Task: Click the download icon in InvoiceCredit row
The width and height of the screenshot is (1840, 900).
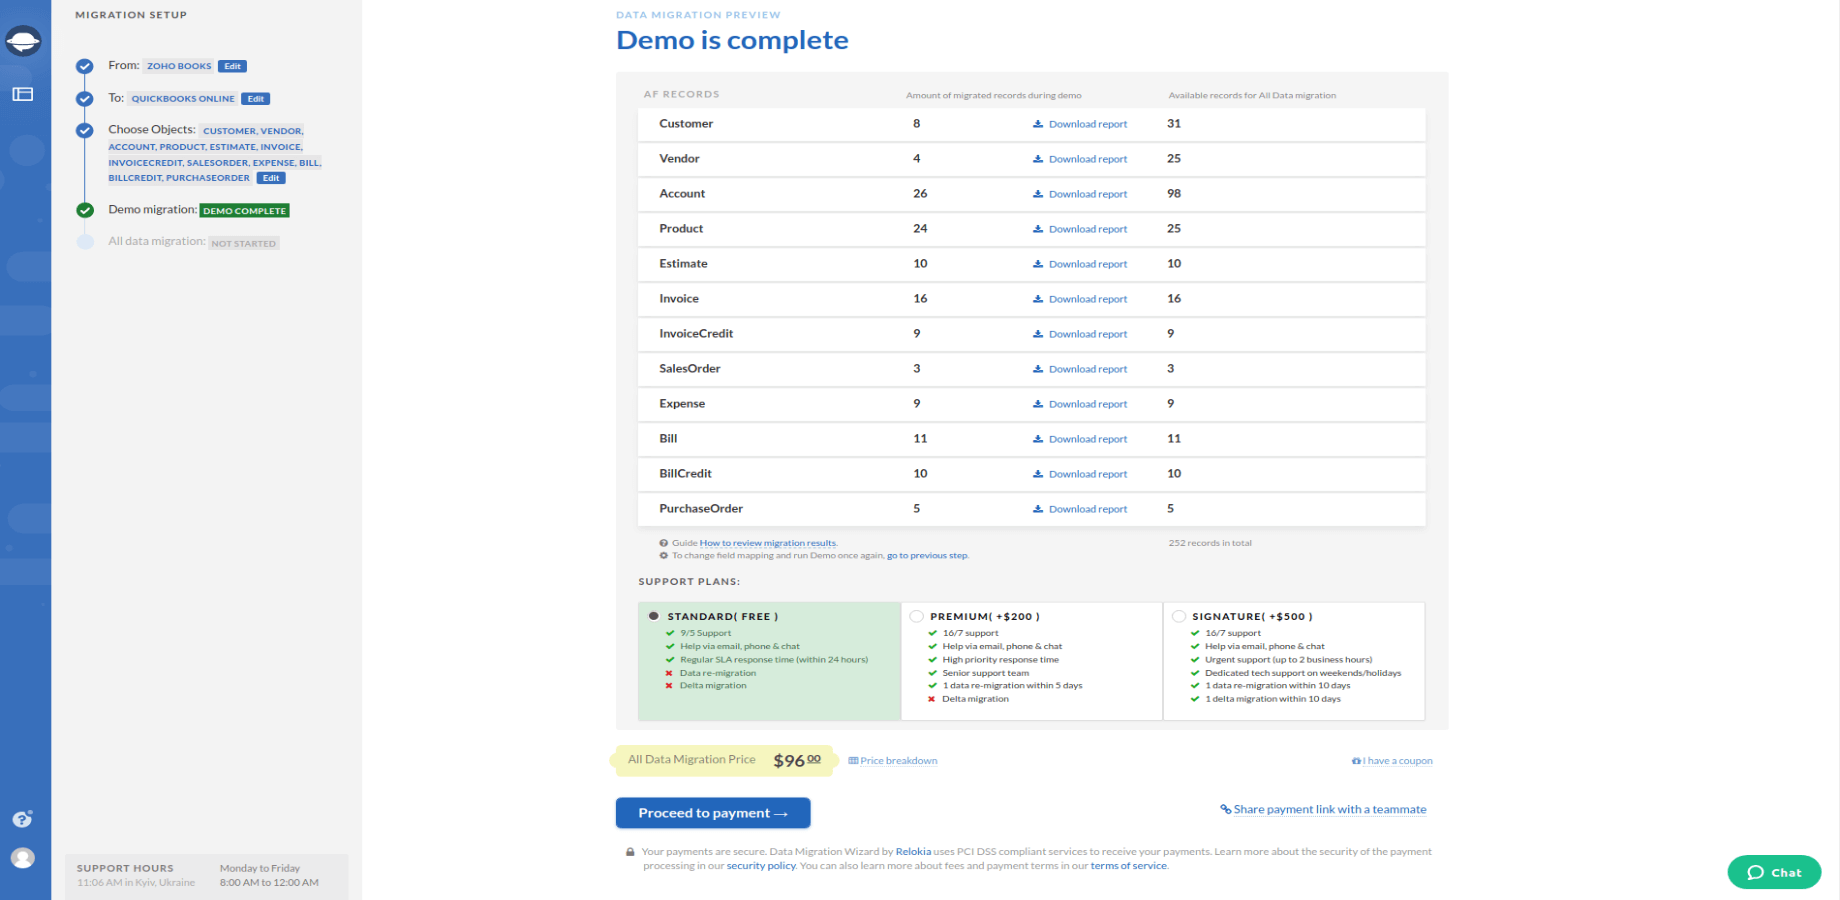Action: pos(1038,334)
